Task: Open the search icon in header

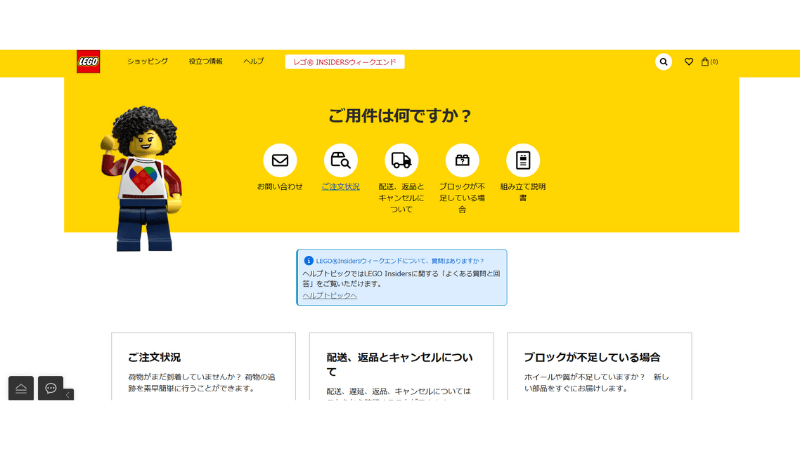Action: point(663,62)
